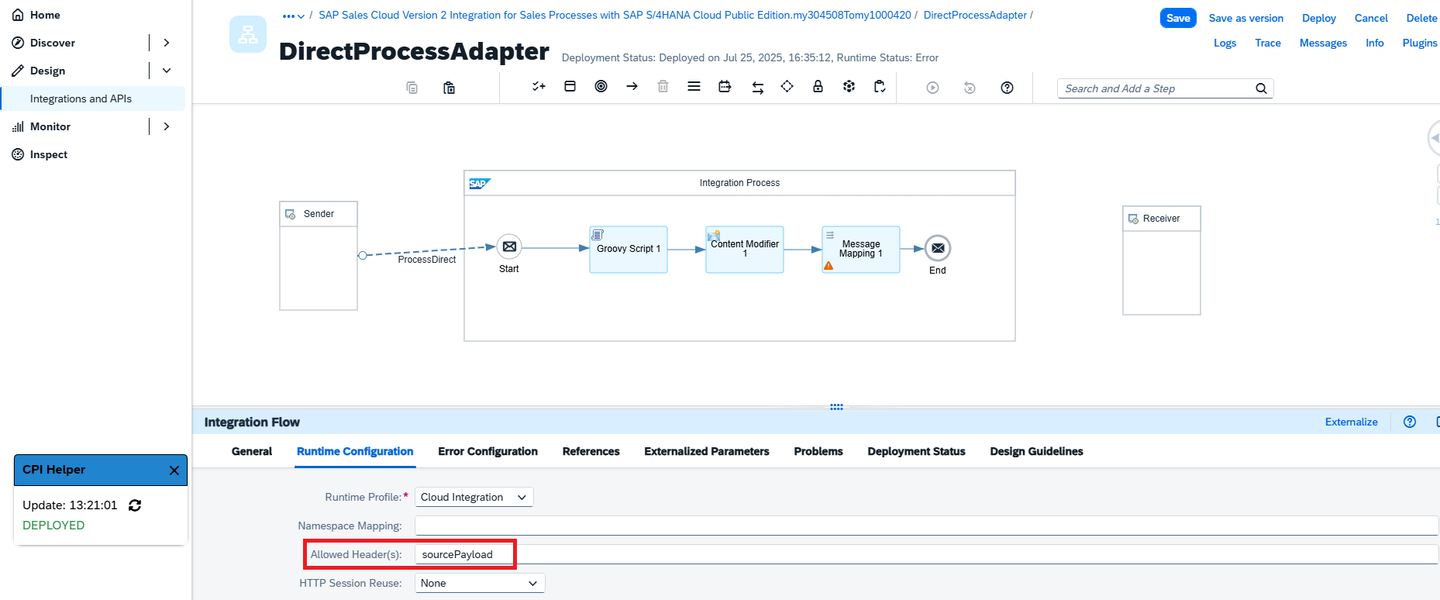Select the Runtime Configuration tab
The height and width of the screenshot is (600, 1440).
[x=355, y=452]
